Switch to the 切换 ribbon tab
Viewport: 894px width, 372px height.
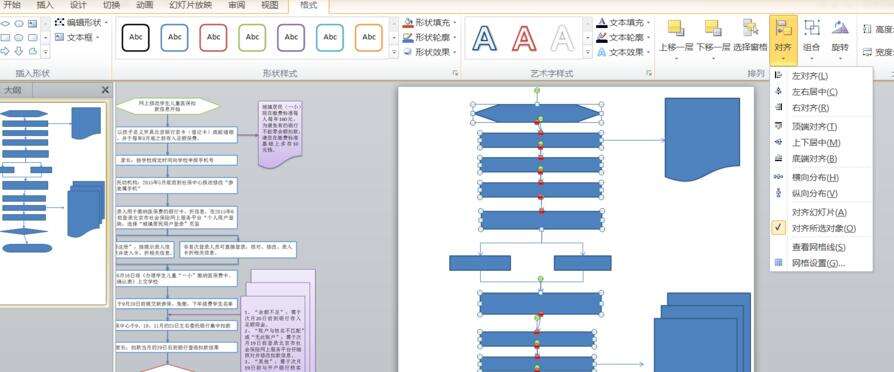coord(111,5)
